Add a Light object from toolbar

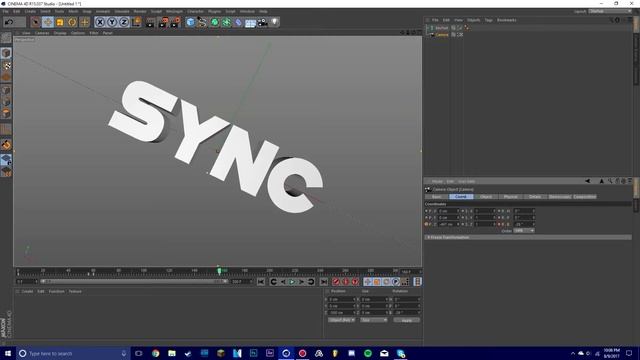(x=275, y=22)
